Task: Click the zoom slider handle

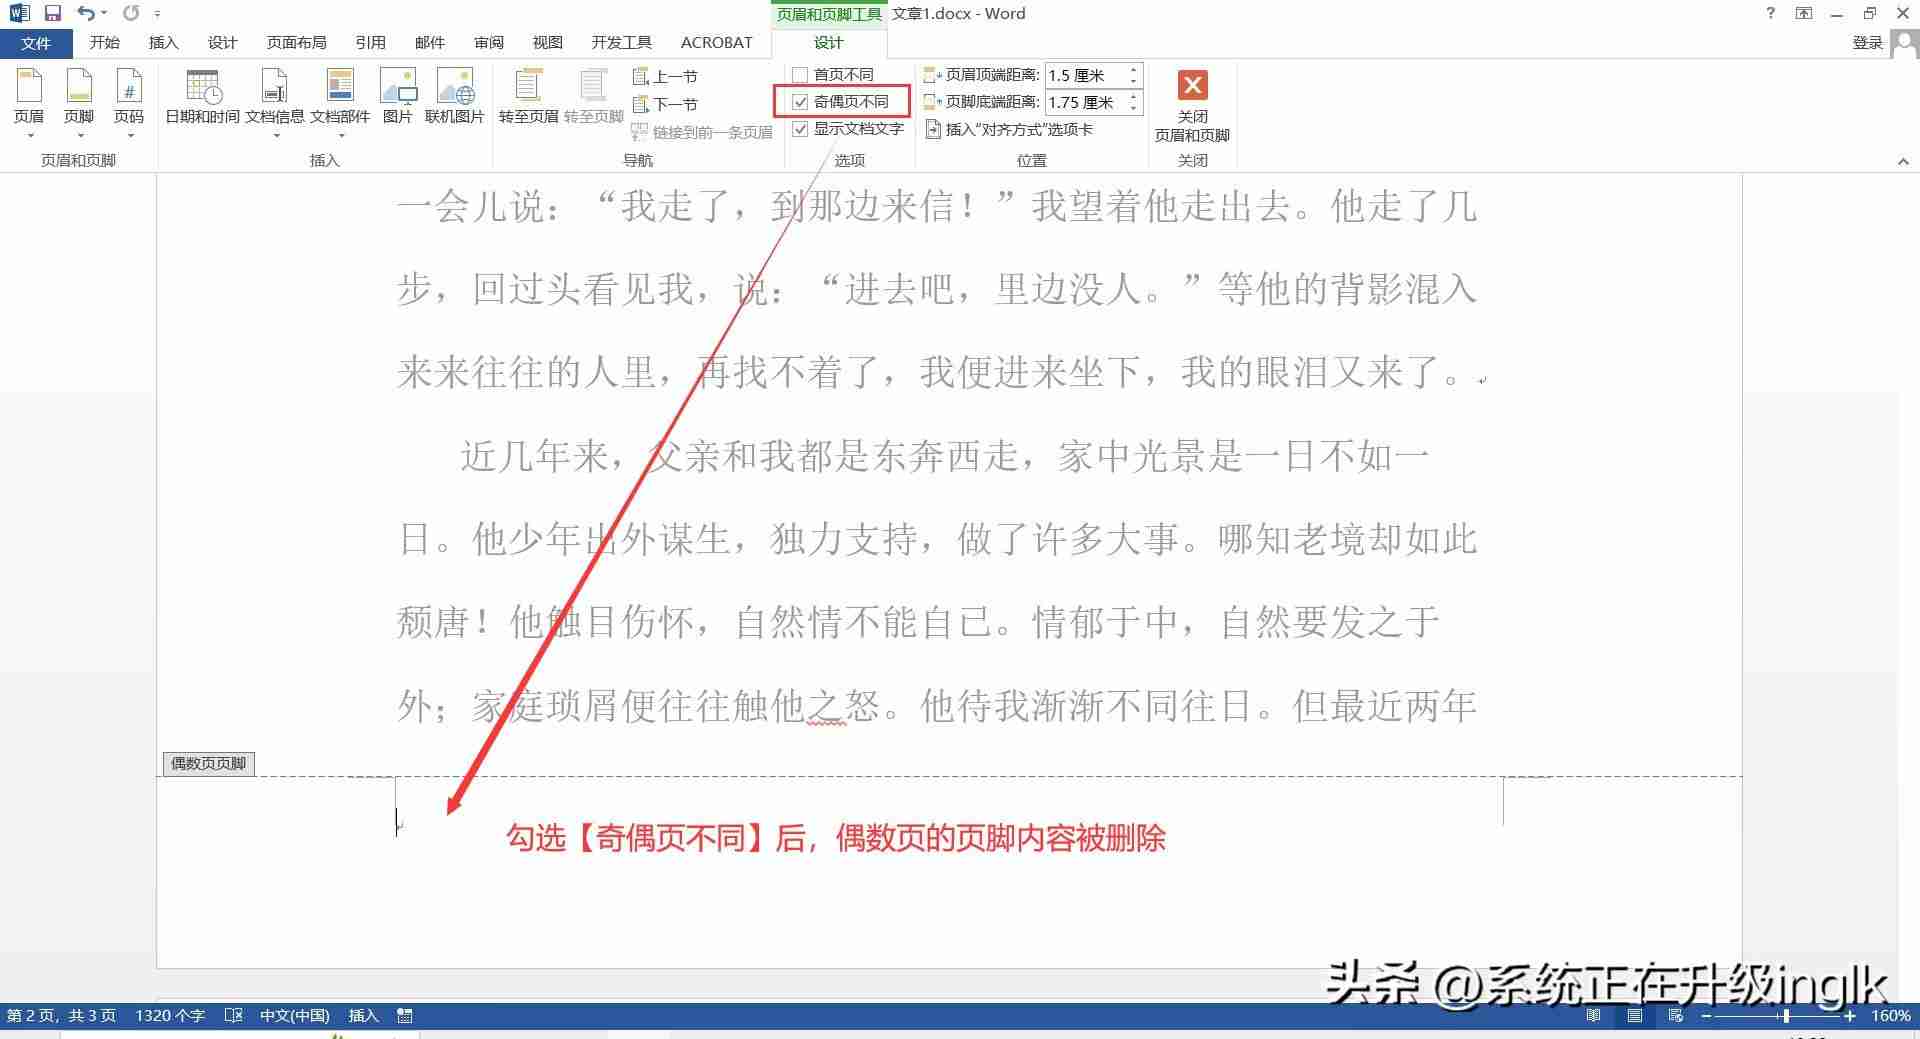Action: (x=1786, y=1015)
